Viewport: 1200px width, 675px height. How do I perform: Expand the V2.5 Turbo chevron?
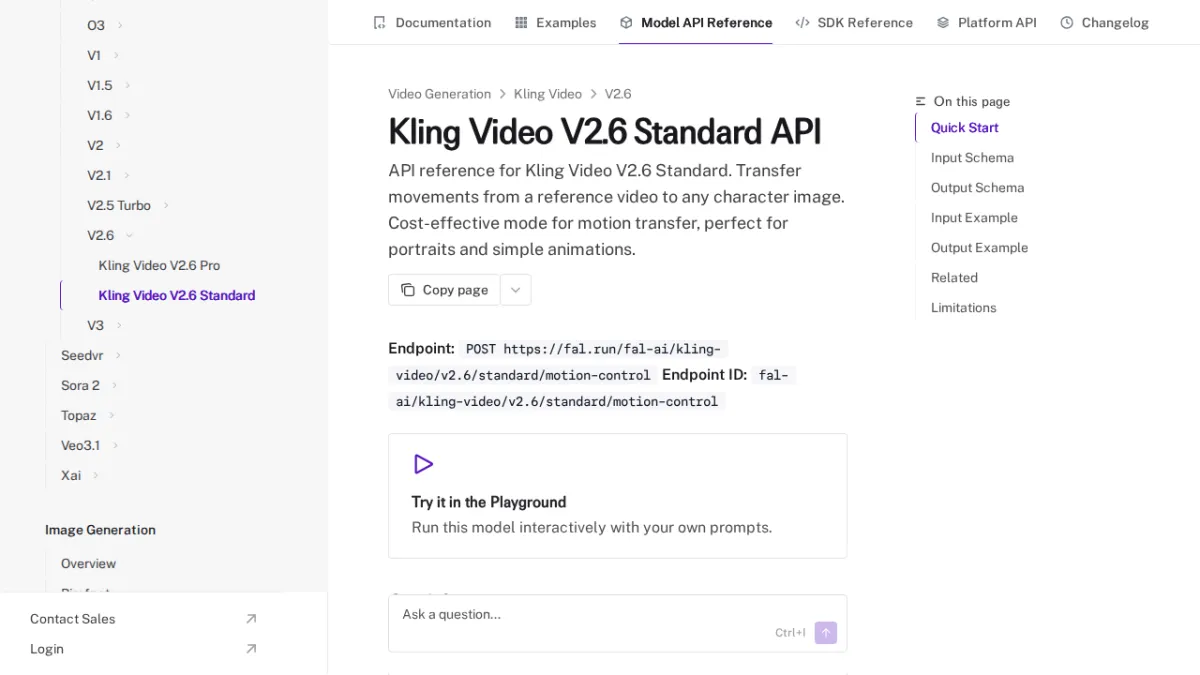(x=166, y=205)
